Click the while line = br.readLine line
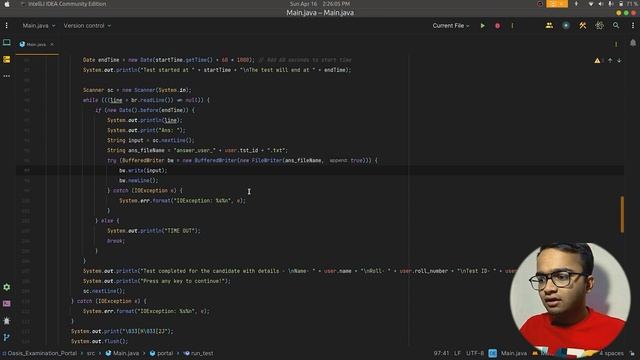The width and height of the screenshot is (640, 360). click(x=146, y=100)
